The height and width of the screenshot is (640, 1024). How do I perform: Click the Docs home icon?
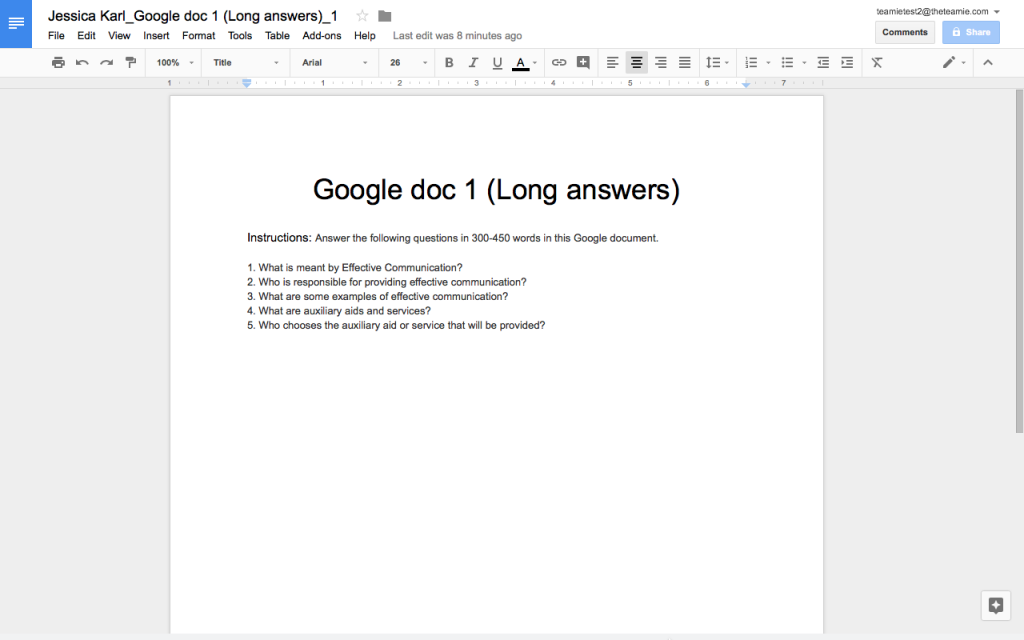point(16,24)
